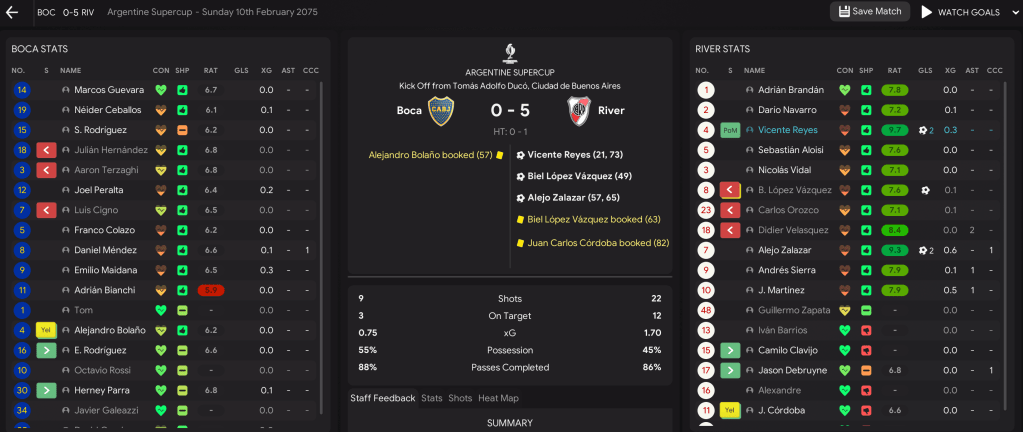Click Adrián Bianchi's red 5.9 rating badge
The height and width of the screenshot is (432, 1023).
click(210, 290)
